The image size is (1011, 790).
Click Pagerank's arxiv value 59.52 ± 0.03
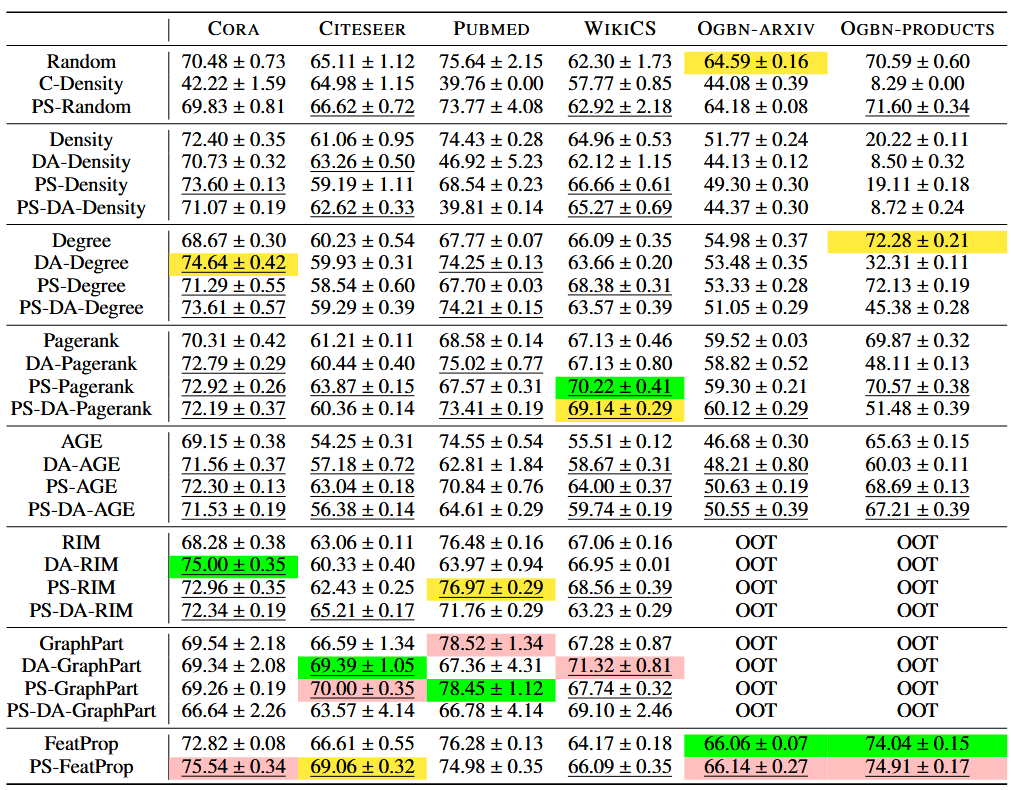[756, 341]
